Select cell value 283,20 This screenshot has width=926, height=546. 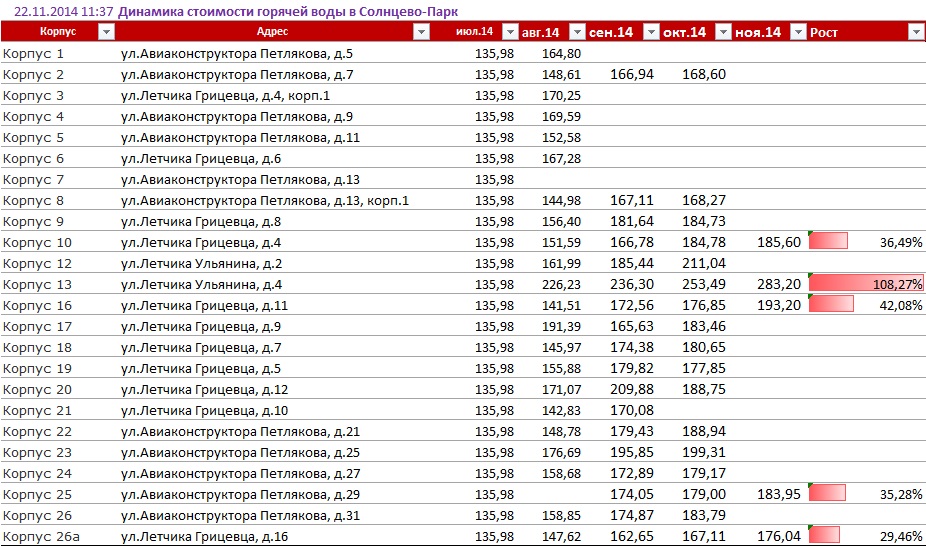coord(779,285)
